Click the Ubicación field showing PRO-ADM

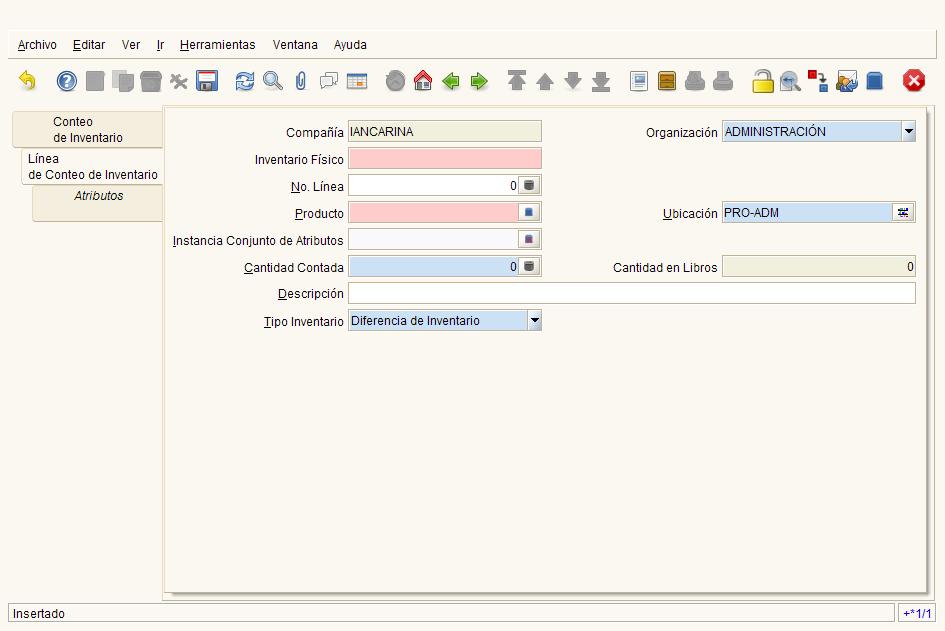(x=807, y=212)
